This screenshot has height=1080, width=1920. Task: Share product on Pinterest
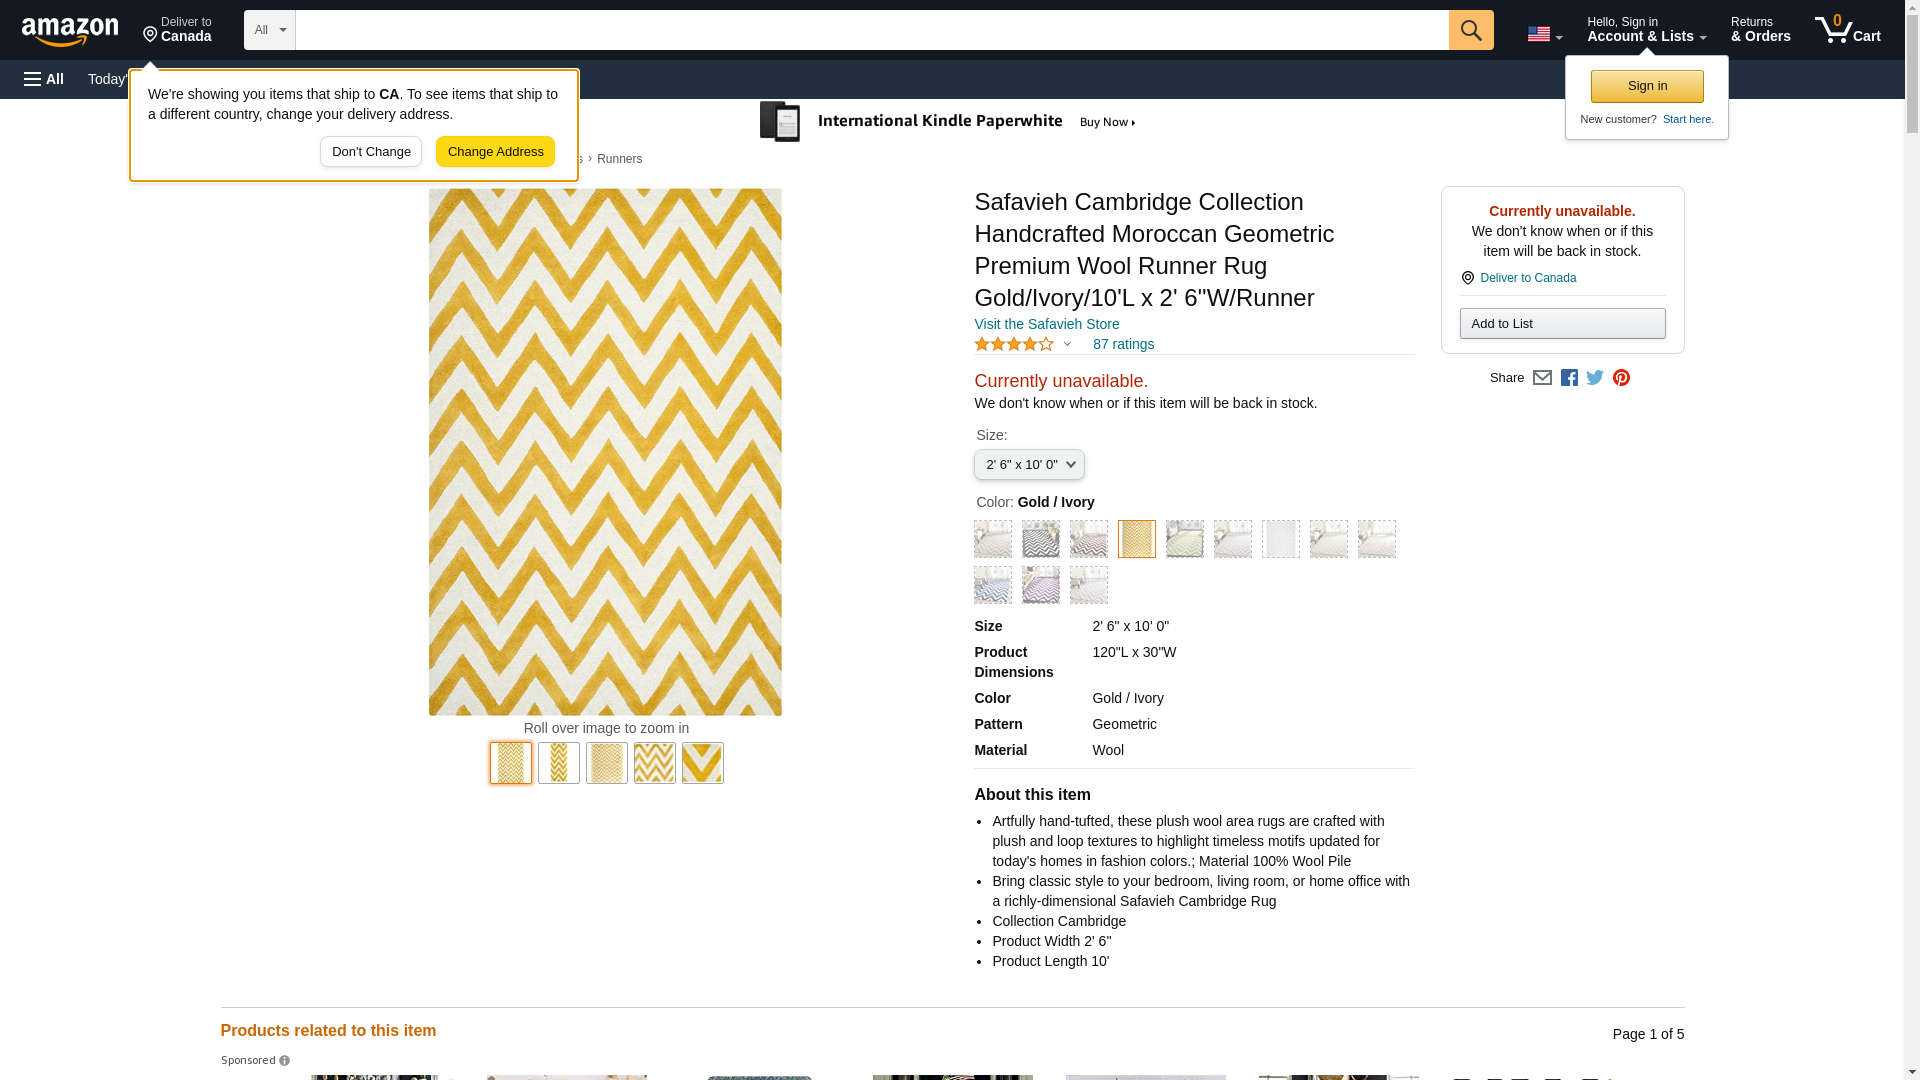point(1621,378)
